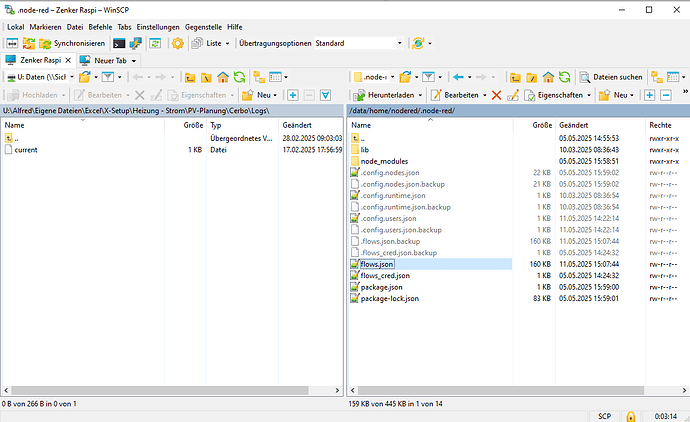Select the node_modules folder
The height and width of the screenshot is (422, 690).
tap(384, 161)
